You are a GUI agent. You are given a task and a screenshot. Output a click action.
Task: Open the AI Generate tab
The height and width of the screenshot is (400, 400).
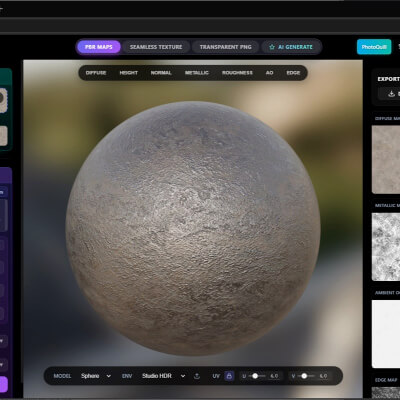tap(291, 47)
